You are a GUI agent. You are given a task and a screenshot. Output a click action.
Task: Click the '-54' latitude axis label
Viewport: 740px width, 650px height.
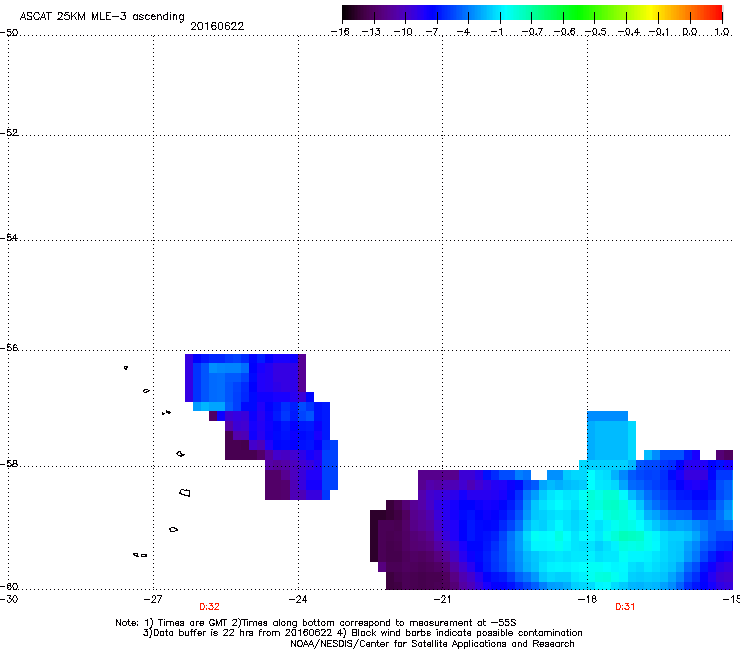point(9,237)
